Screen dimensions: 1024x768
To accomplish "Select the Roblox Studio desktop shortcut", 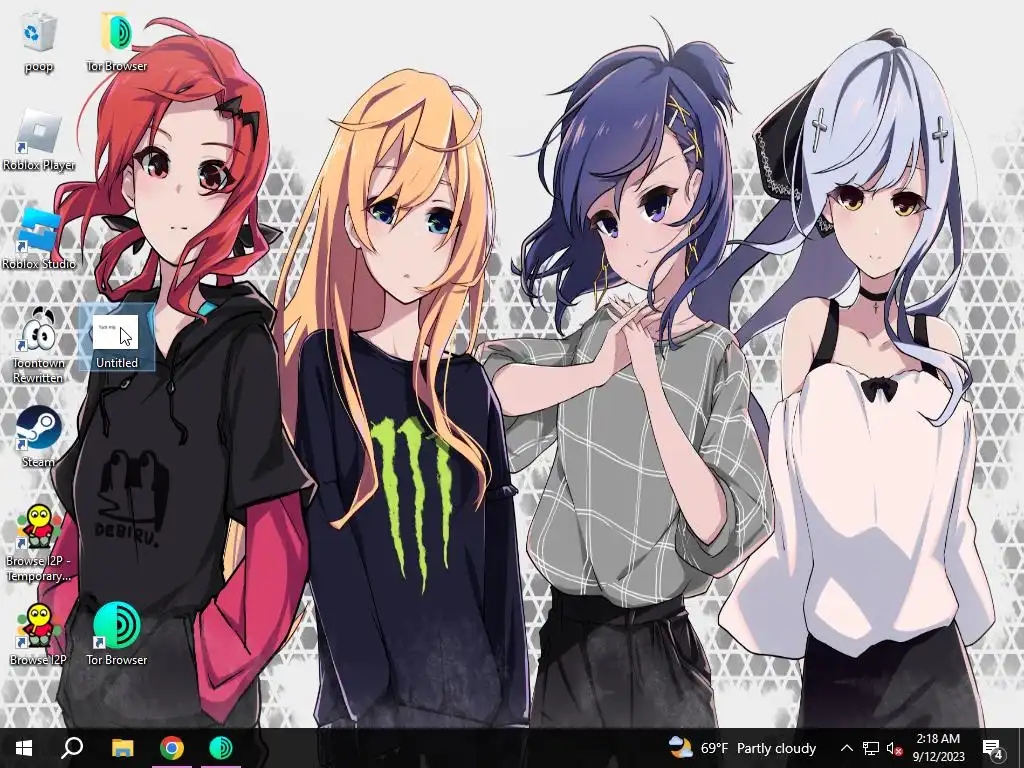I will (x=39, y=239).
